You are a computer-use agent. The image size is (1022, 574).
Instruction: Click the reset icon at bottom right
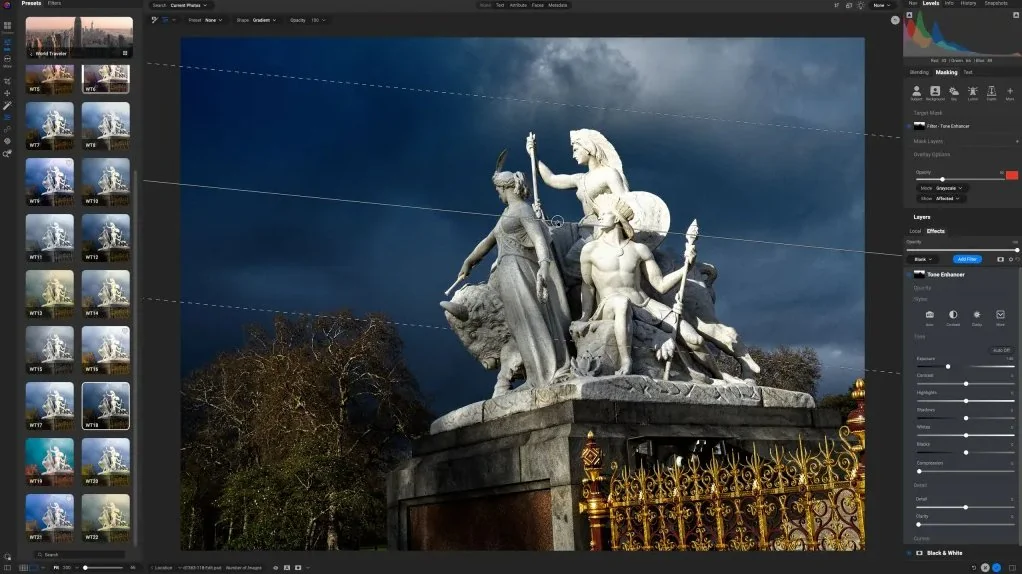974,567
